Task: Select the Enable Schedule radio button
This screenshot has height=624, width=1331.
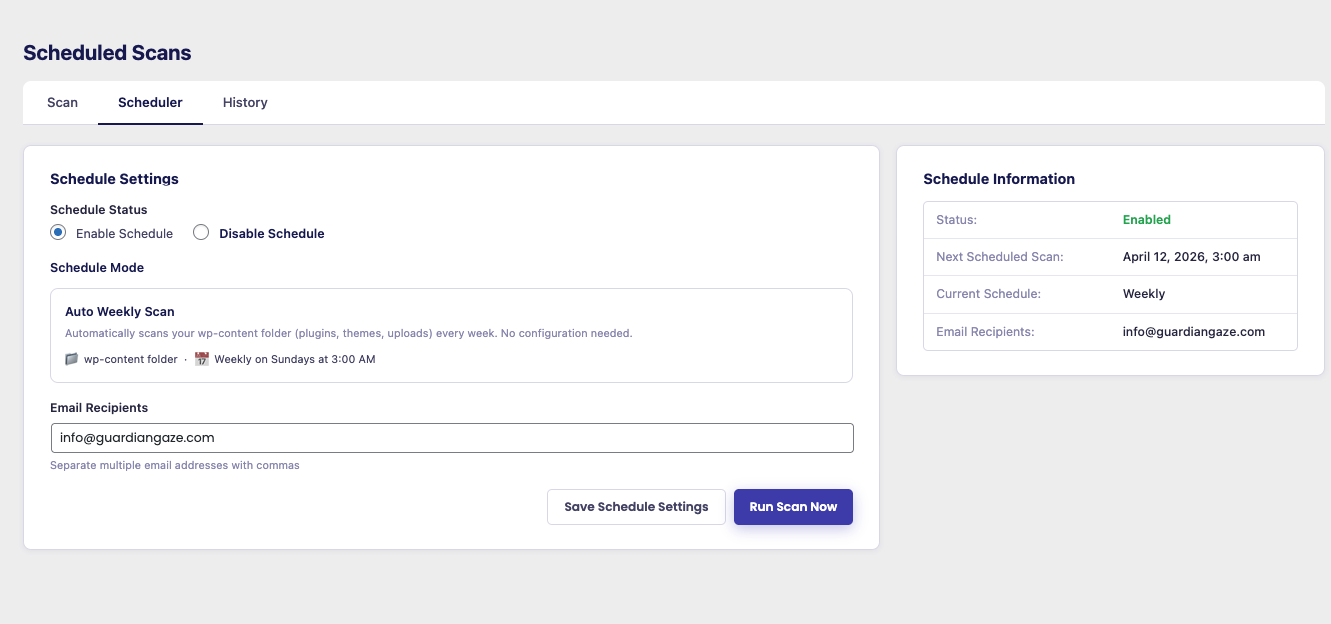Action: point(58,233)
